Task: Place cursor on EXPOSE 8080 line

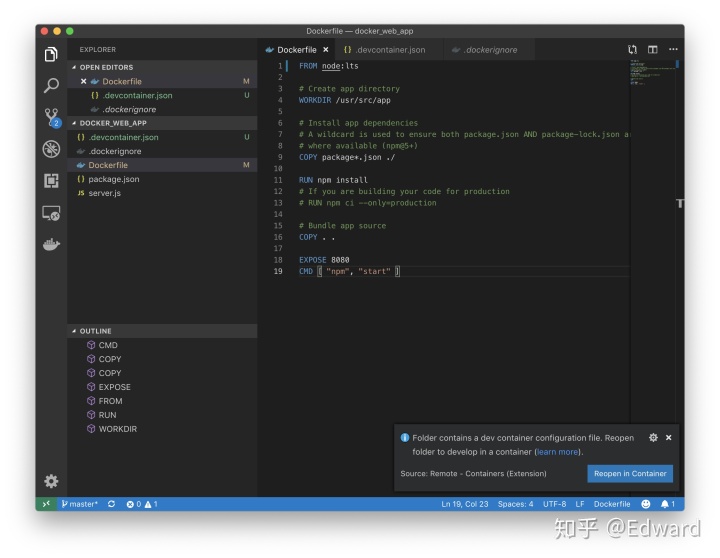Action: pos(324,260)
